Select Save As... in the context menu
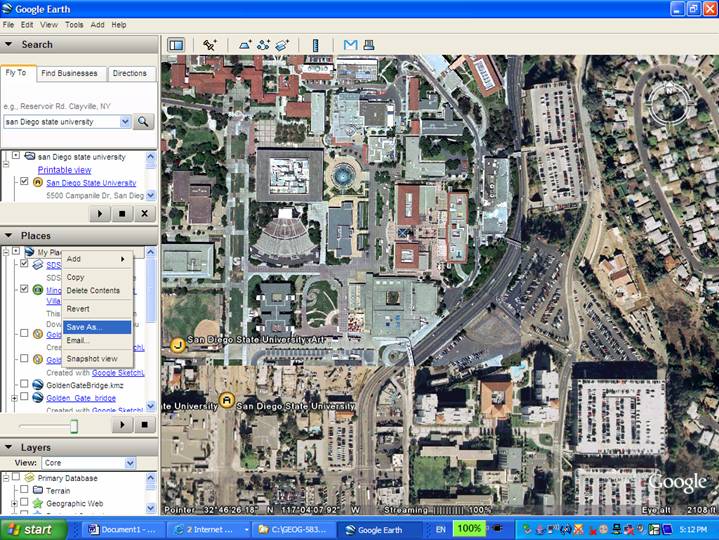The image size is (719, 540). 97,327
